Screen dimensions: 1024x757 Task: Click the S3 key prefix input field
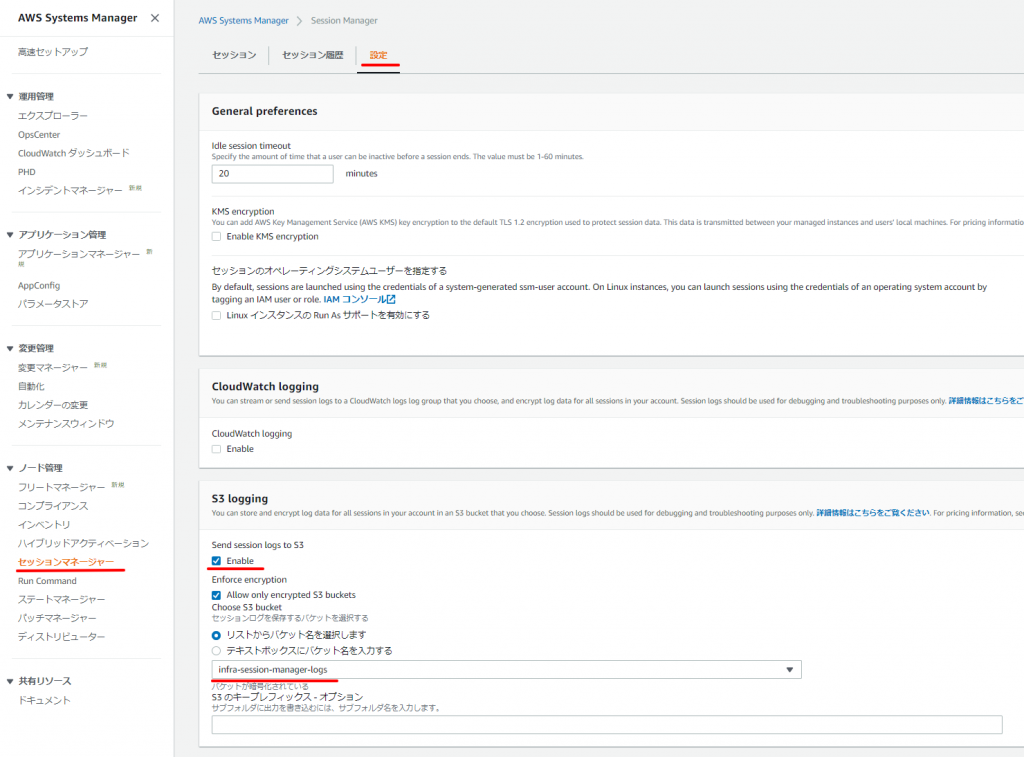pos(607,724)
